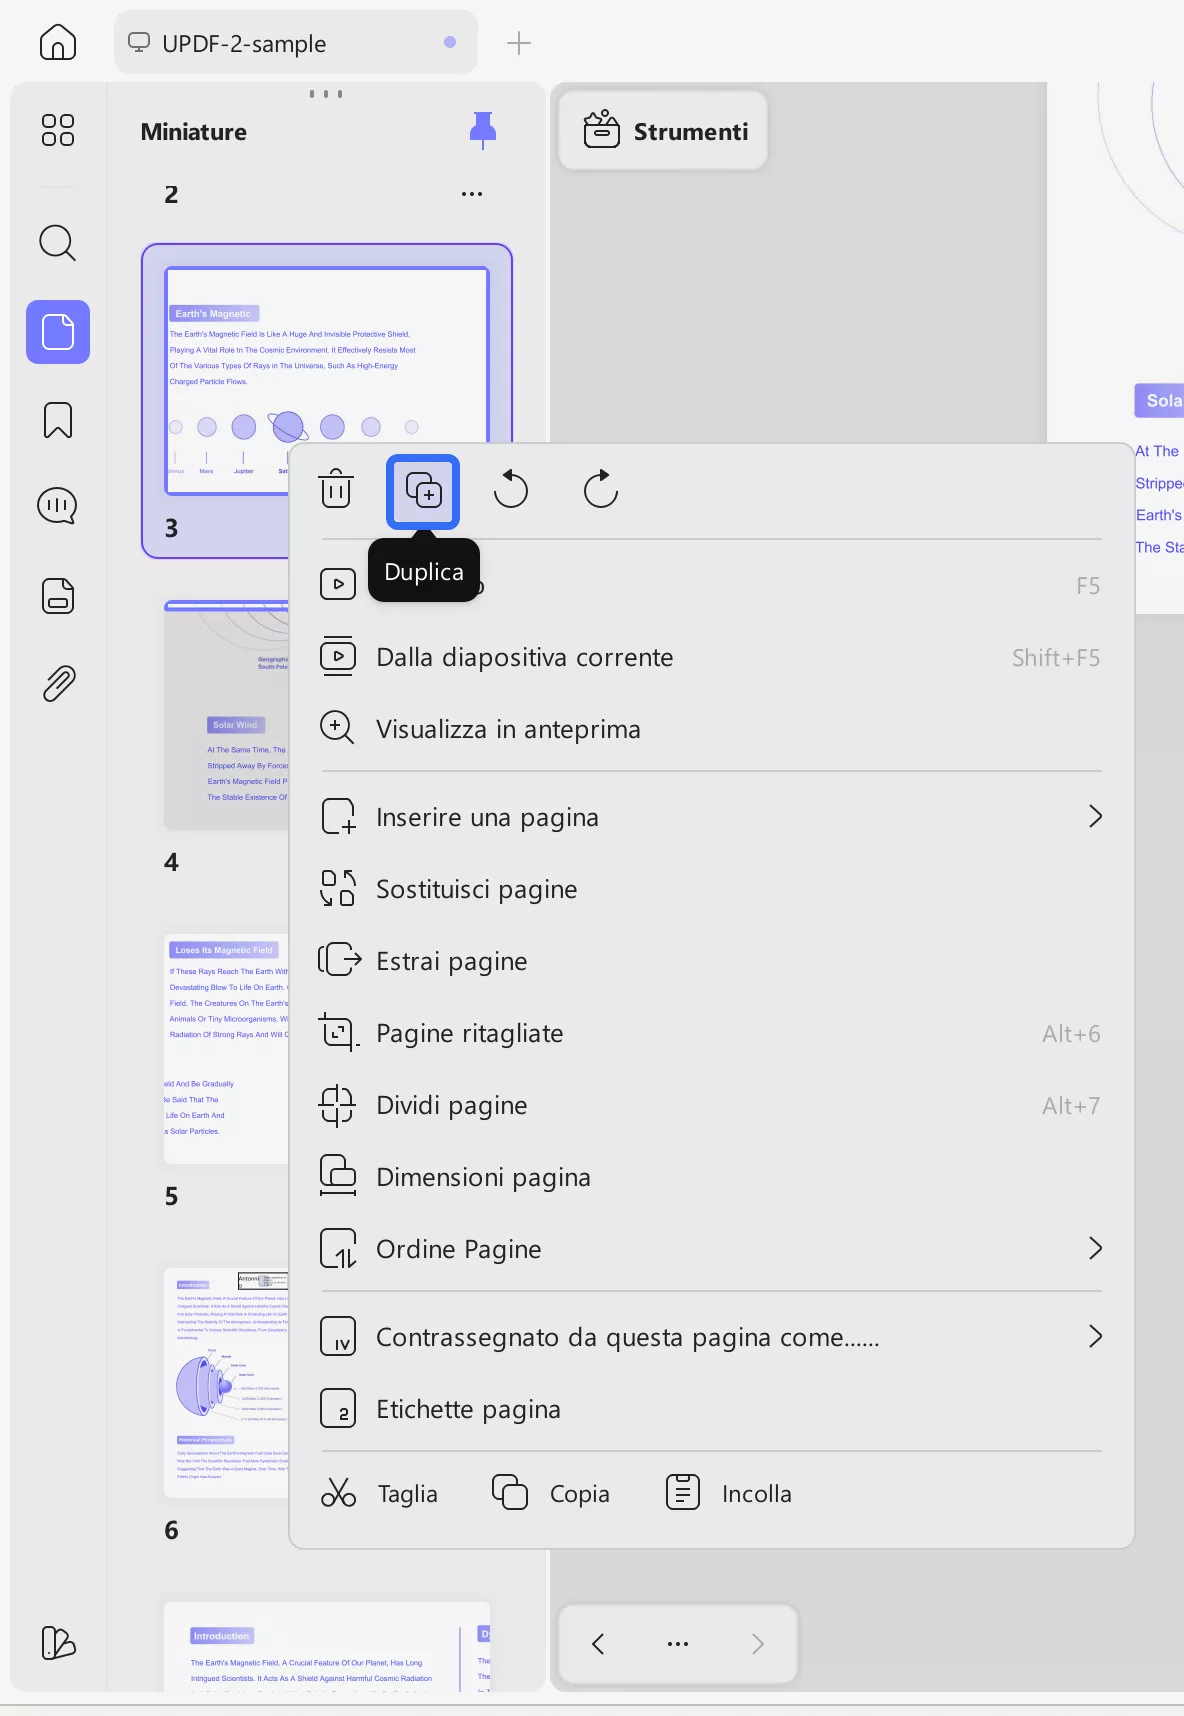This screenshot has width=1184, height=1716.
Task: Click Incolla to paste page
Action: [x=730, y=1493]
